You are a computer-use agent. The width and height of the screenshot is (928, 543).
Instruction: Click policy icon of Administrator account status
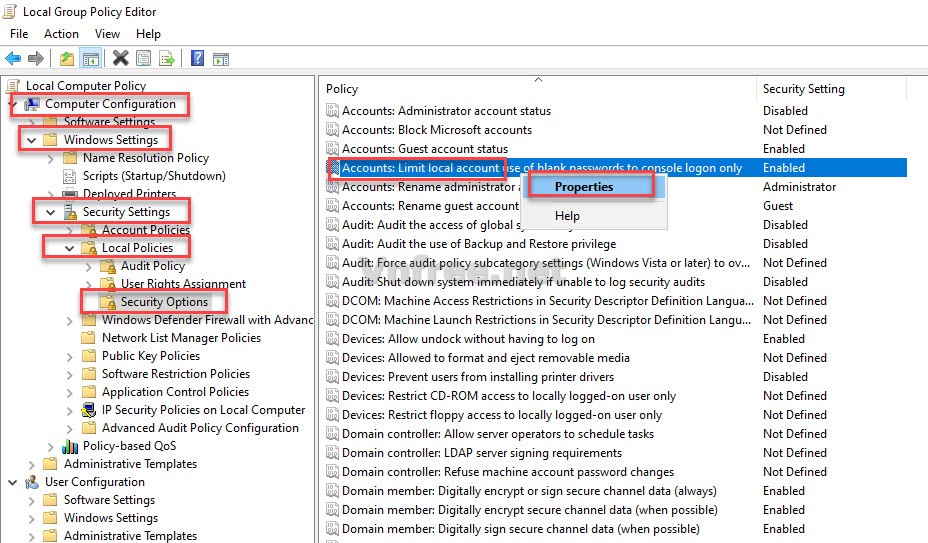pyautogui.click(x=333, y=111)
